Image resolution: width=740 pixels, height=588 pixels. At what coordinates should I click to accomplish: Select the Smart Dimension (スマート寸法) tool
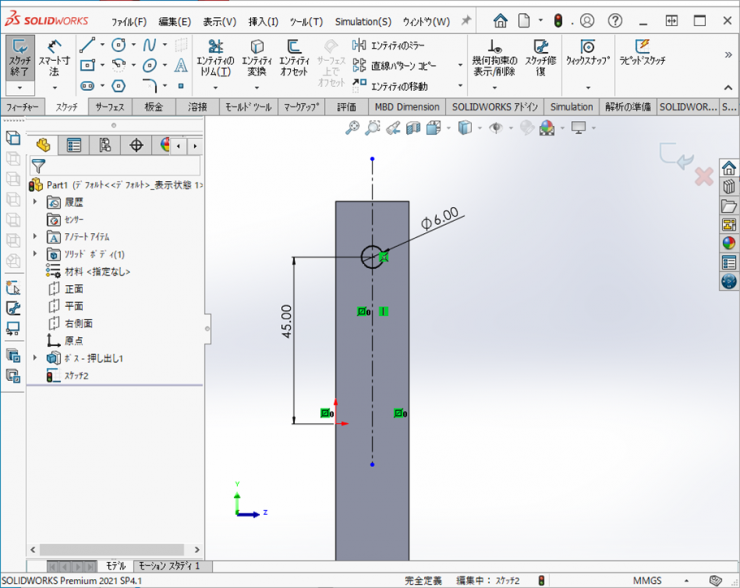click(54, 56)
